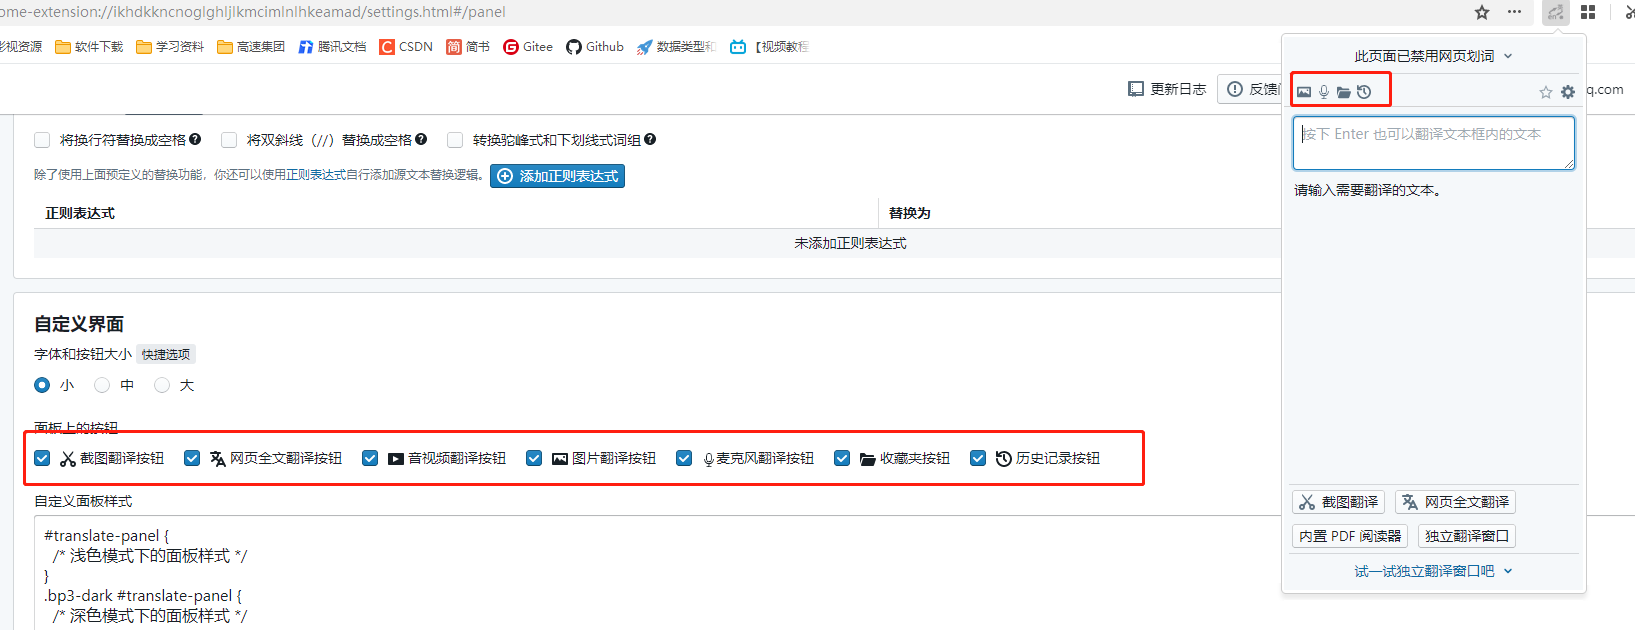Select the 大 font size radio
The image size is (1635, 630).
click(162, 385)
